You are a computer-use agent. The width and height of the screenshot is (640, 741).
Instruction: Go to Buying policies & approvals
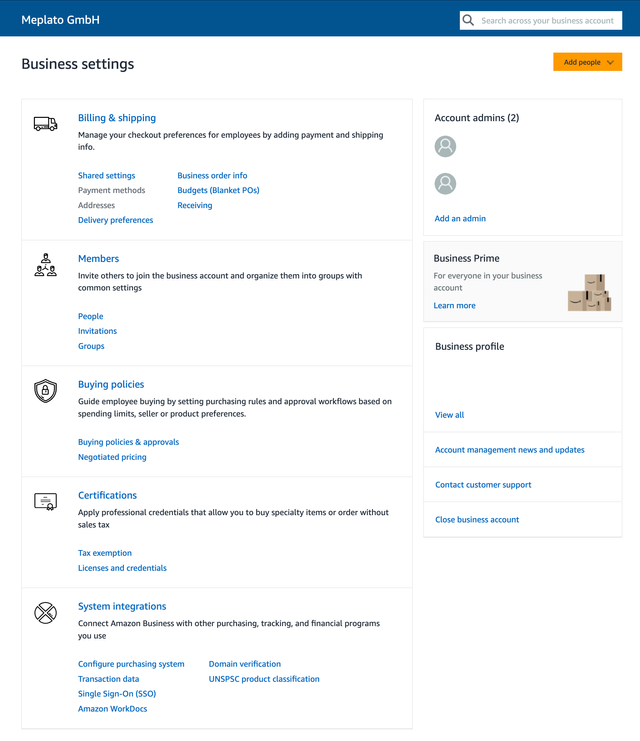(128, 442)
